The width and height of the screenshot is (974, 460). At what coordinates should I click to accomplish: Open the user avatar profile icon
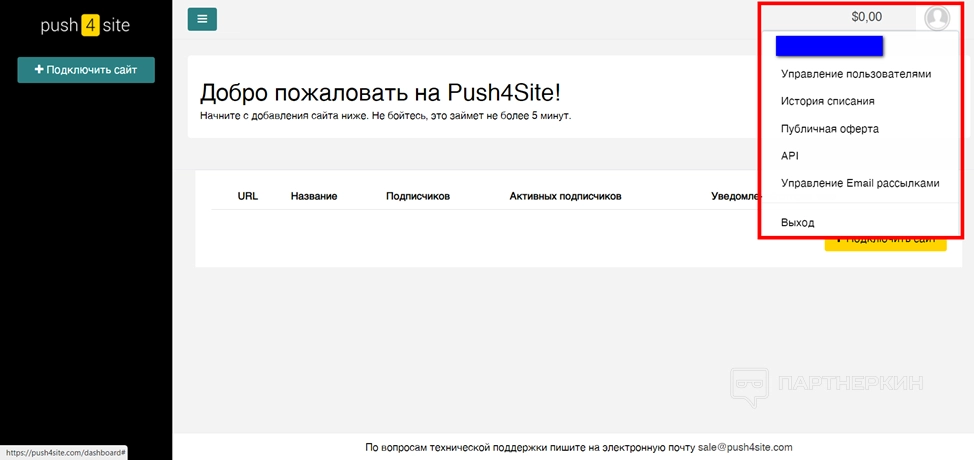pos(937,17)
